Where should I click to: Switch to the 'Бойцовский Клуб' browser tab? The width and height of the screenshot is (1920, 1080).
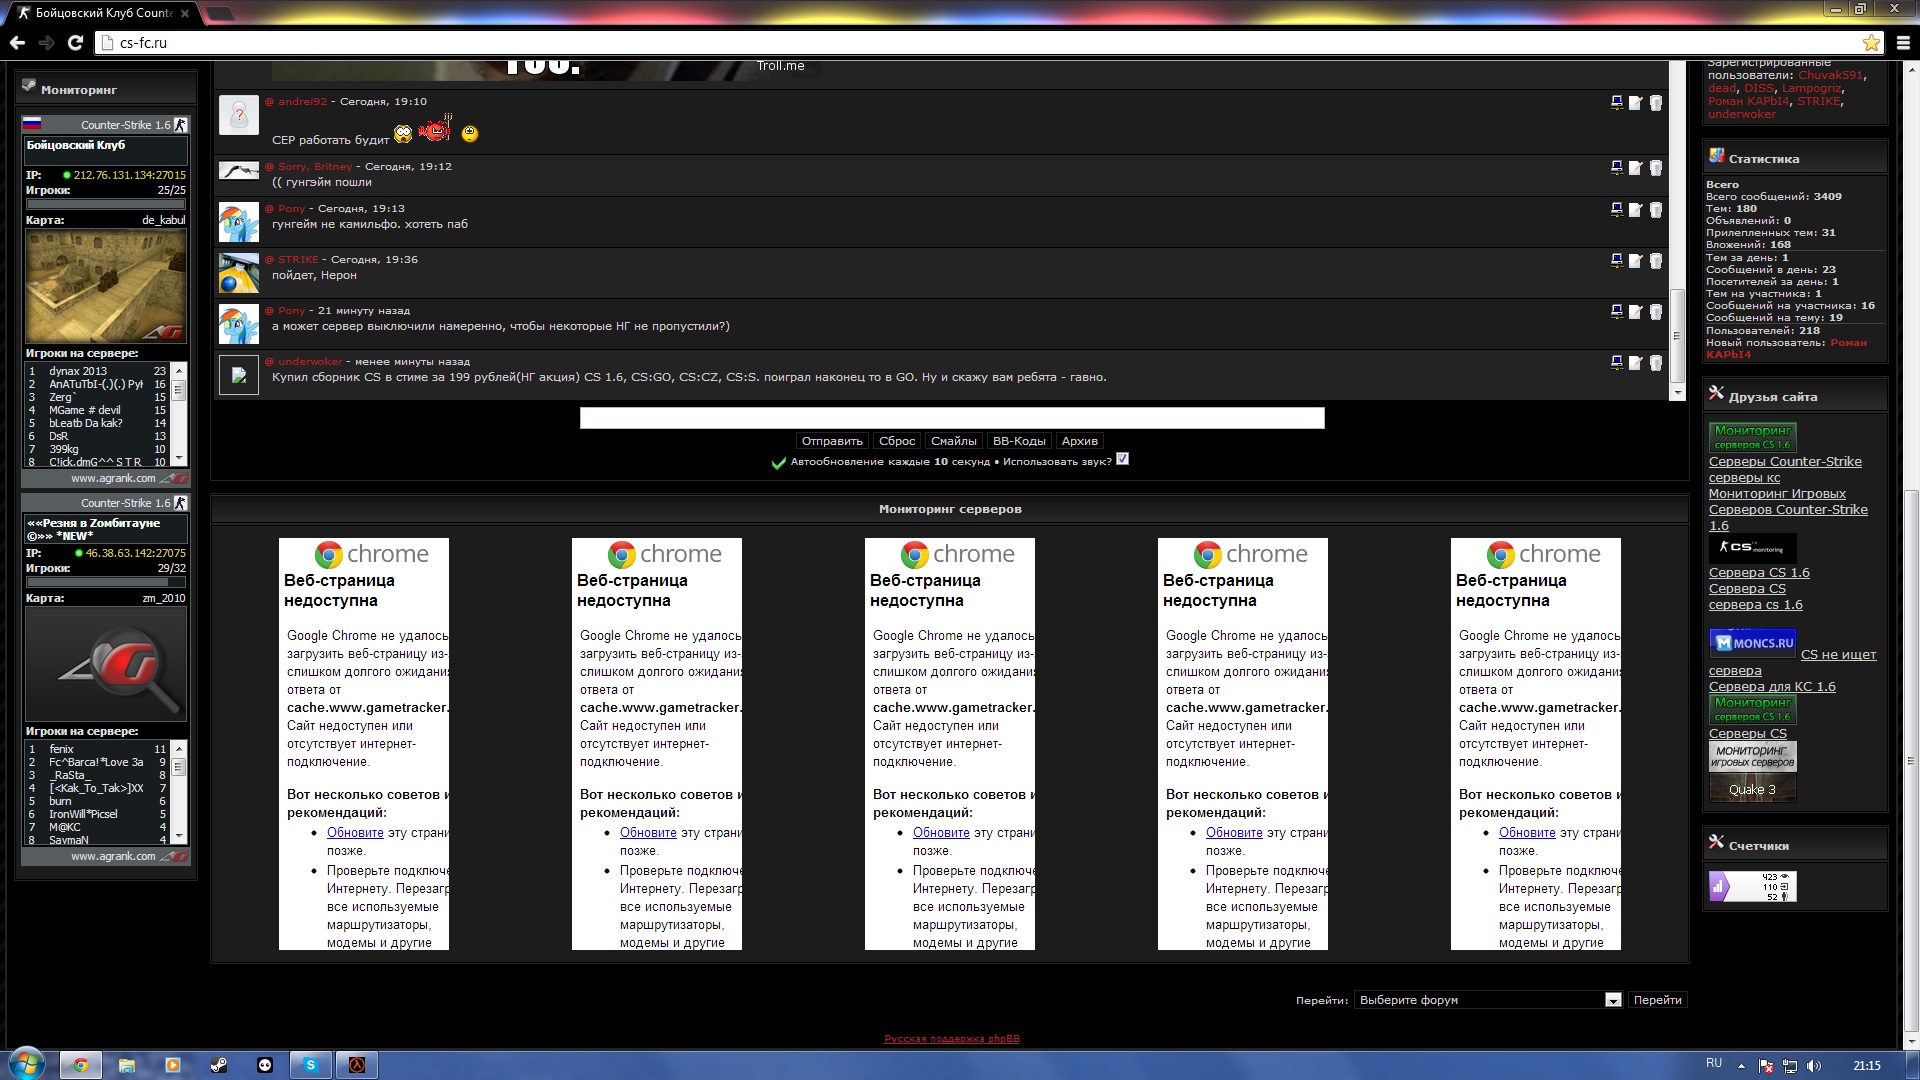click(x=104, y=13)
